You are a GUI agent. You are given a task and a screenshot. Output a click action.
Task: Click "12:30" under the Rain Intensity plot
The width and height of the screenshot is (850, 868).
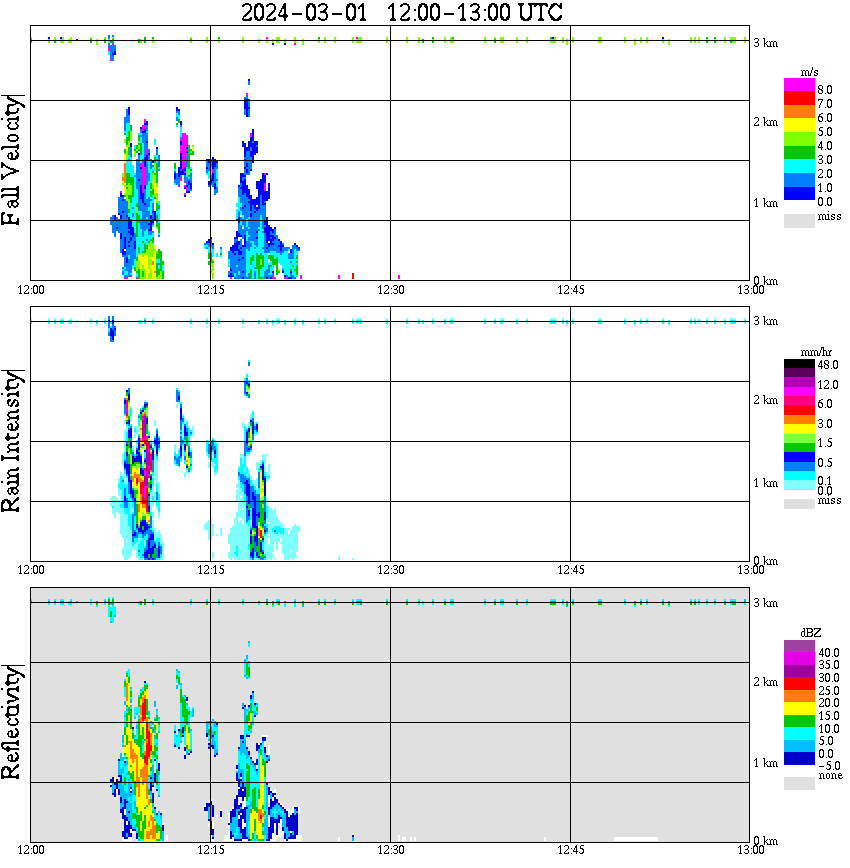(391, 570)
